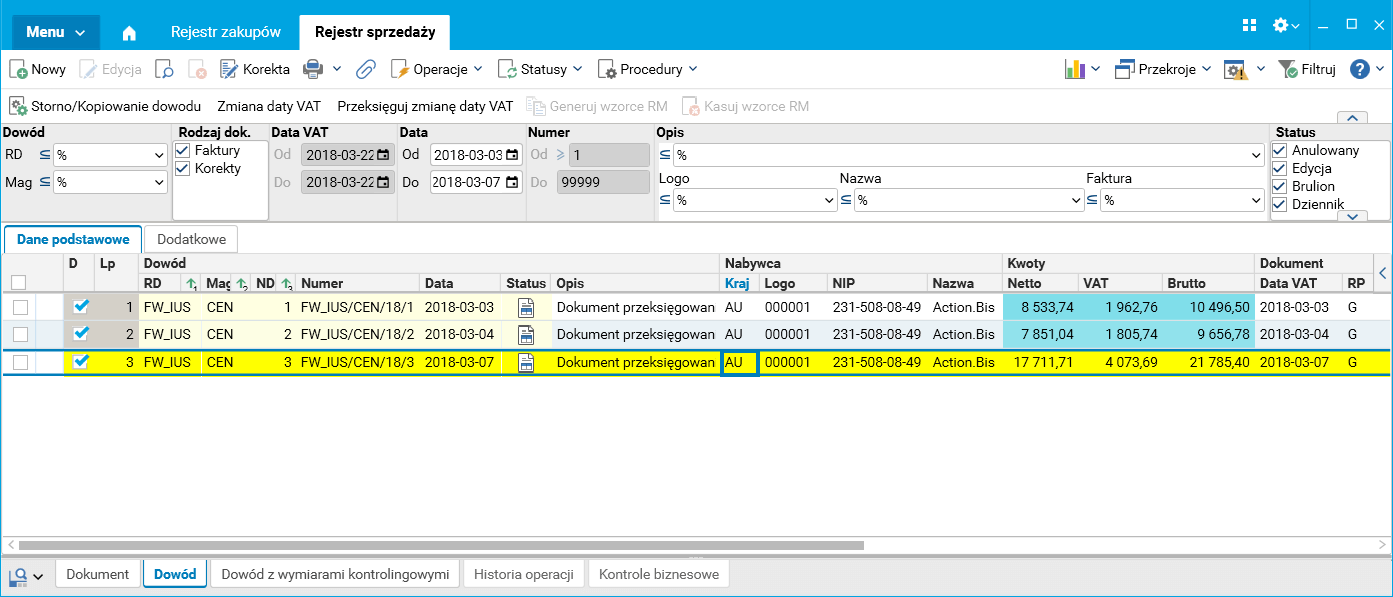Open calendar picker for Data Od 2018-03-03
The height and width of the screenshot is (597, 1393).
[512, 155]
